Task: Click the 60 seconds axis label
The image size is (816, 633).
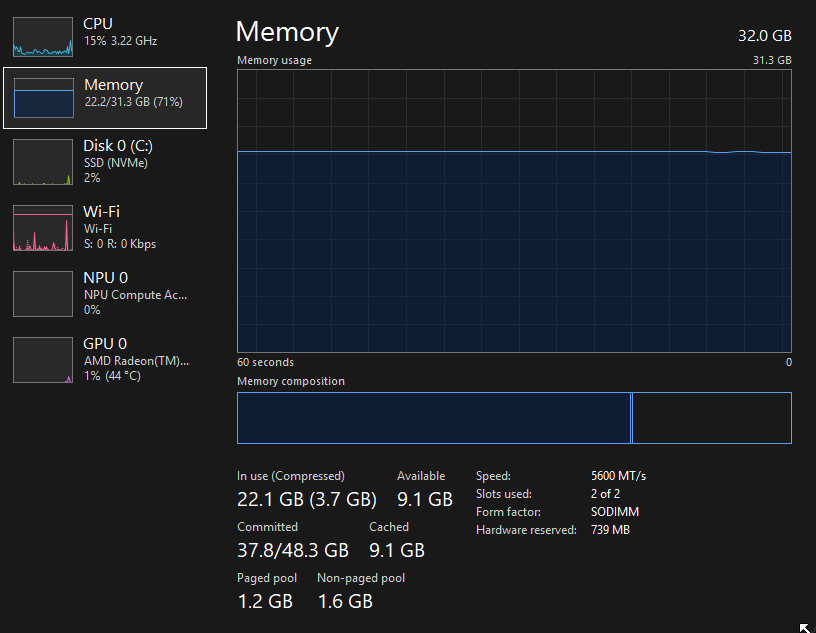Action: point(265,362)
